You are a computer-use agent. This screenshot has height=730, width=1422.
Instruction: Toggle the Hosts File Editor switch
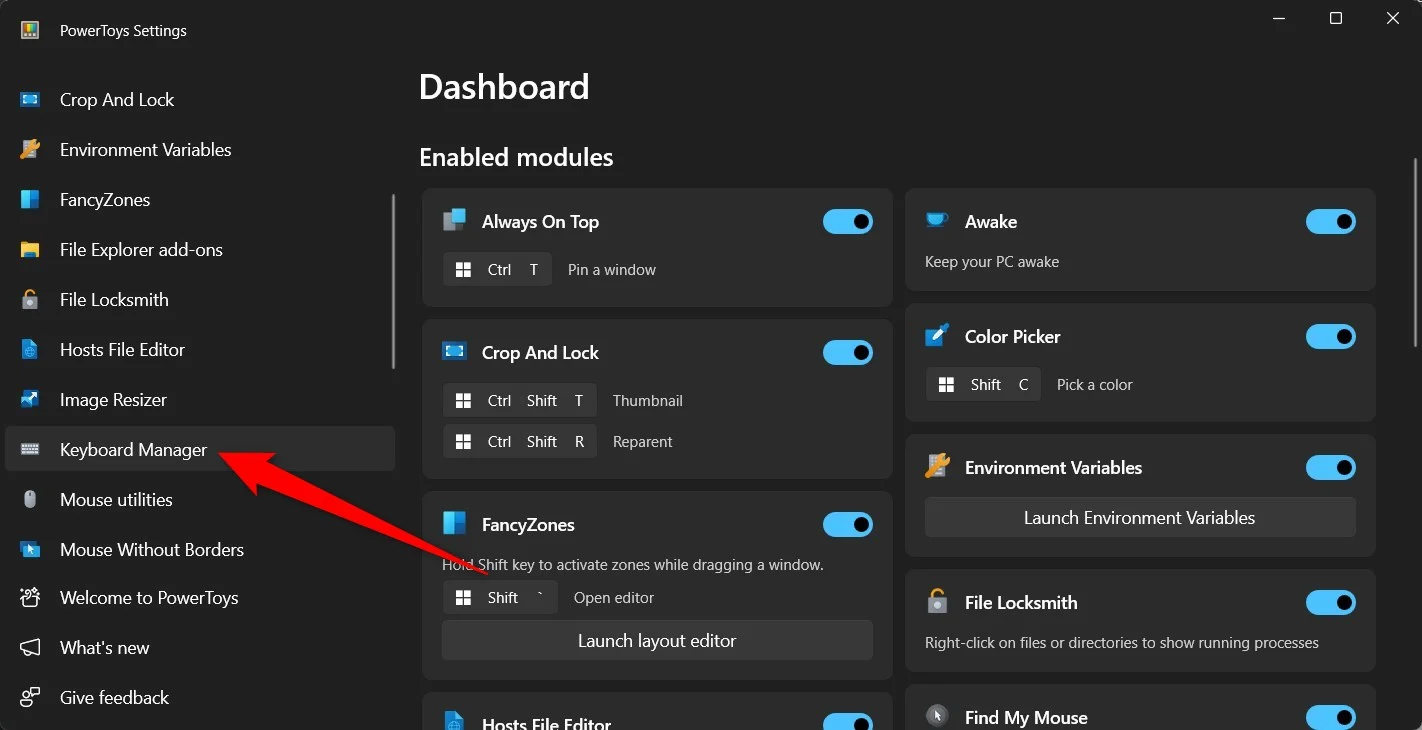[848, 722]
